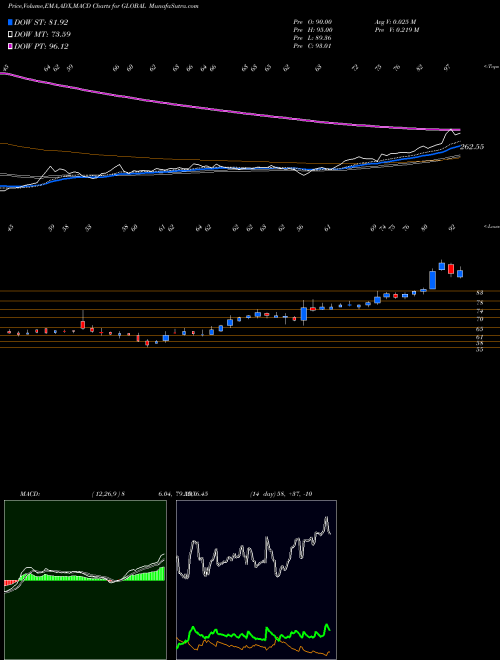Click the previous close value 'Pre C: 93.01'

coord(312,46)
